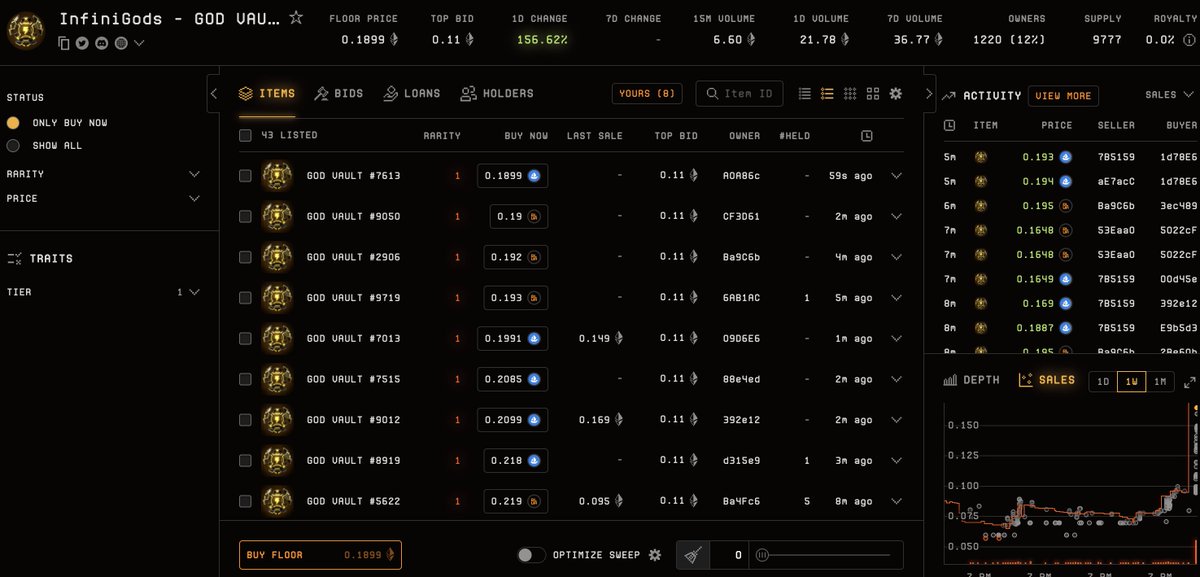The width and height of the screenshot is (1200, 577).
Task: Click the traits filter icon
Action: click(15, 258)
